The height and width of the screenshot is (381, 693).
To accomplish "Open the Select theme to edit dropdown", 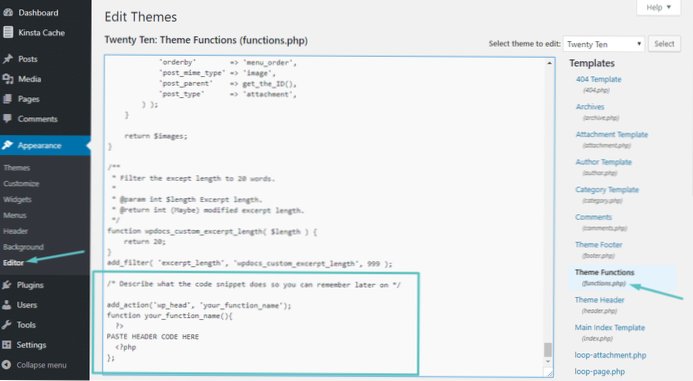I will click(604, 44).
